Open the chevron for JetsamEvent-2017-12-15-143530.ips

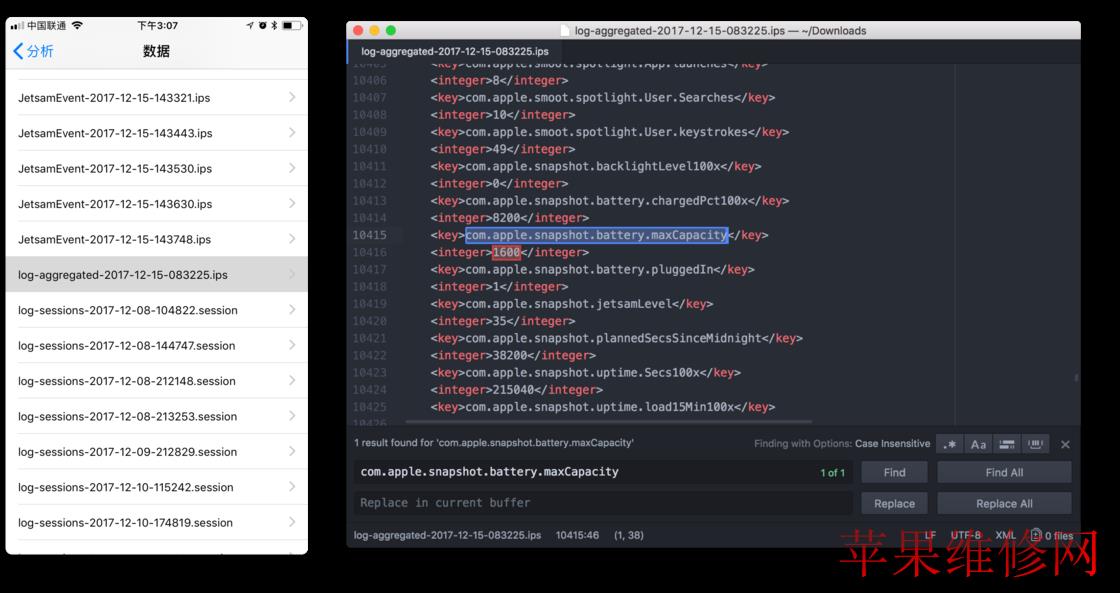click(x=292, y=168)
